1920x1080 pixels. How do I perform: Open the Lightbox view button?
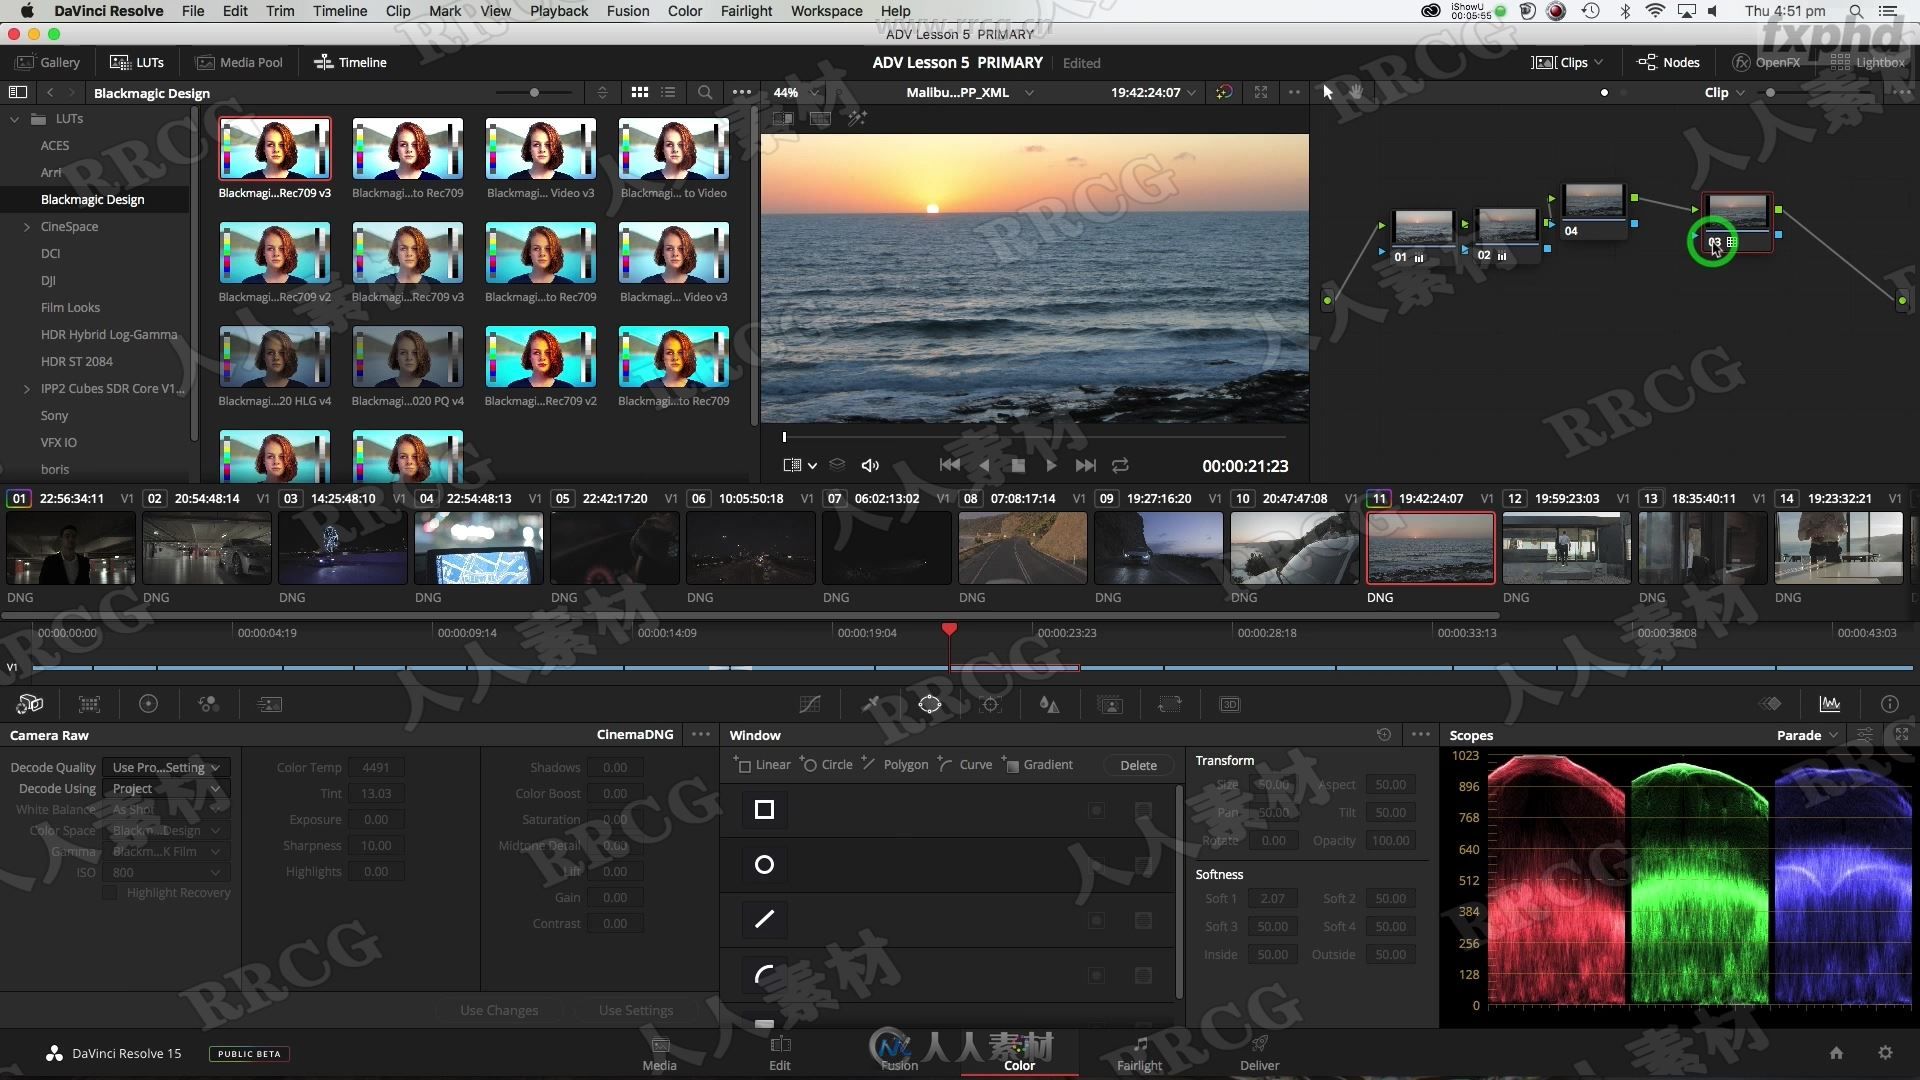[1868, 62]
